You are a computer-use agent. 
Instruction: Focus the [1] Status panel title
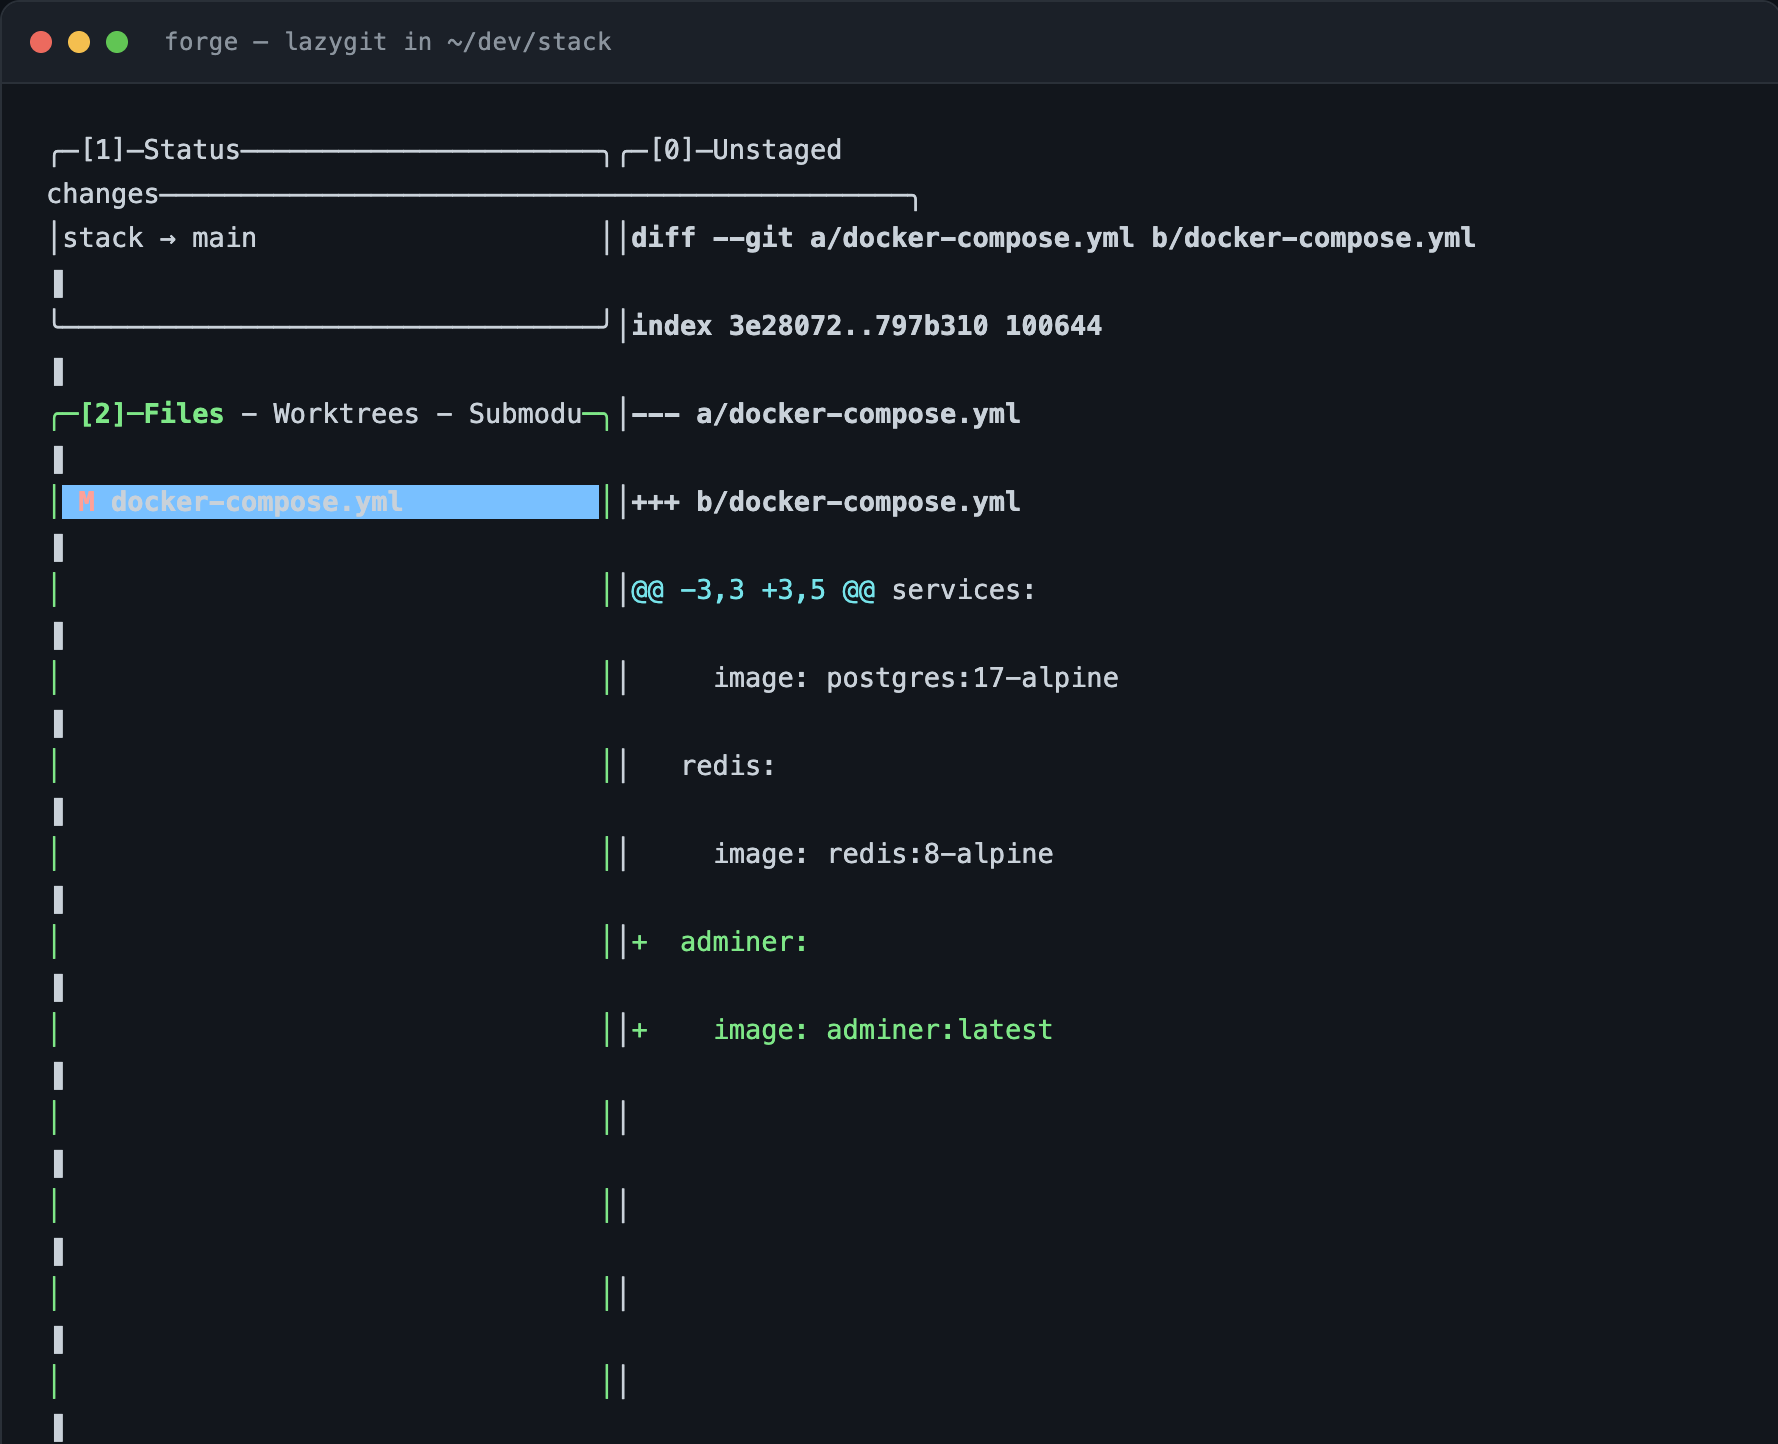click(161, 150)
